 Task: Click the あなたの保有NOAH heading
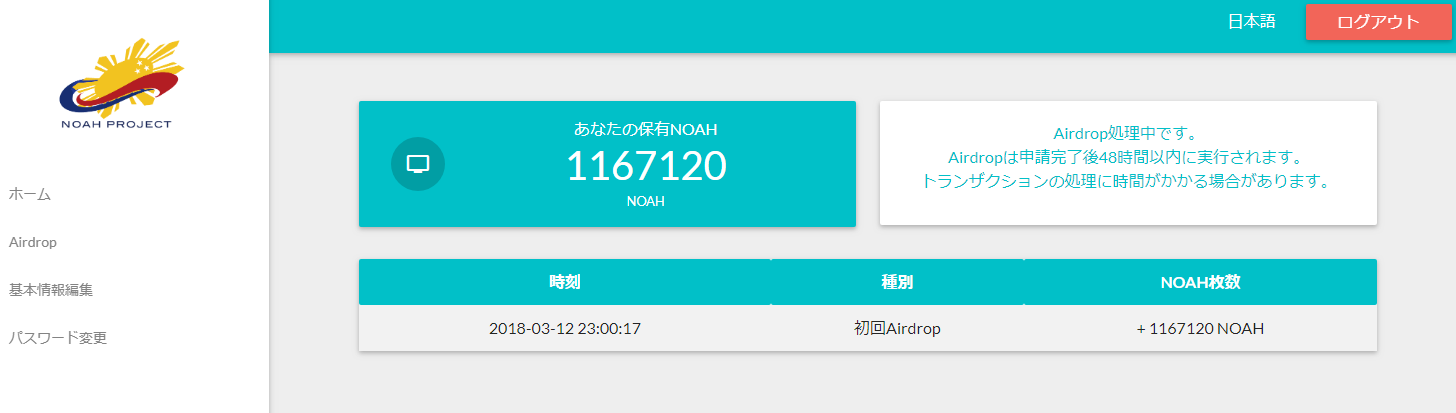[x=645, y=129]
